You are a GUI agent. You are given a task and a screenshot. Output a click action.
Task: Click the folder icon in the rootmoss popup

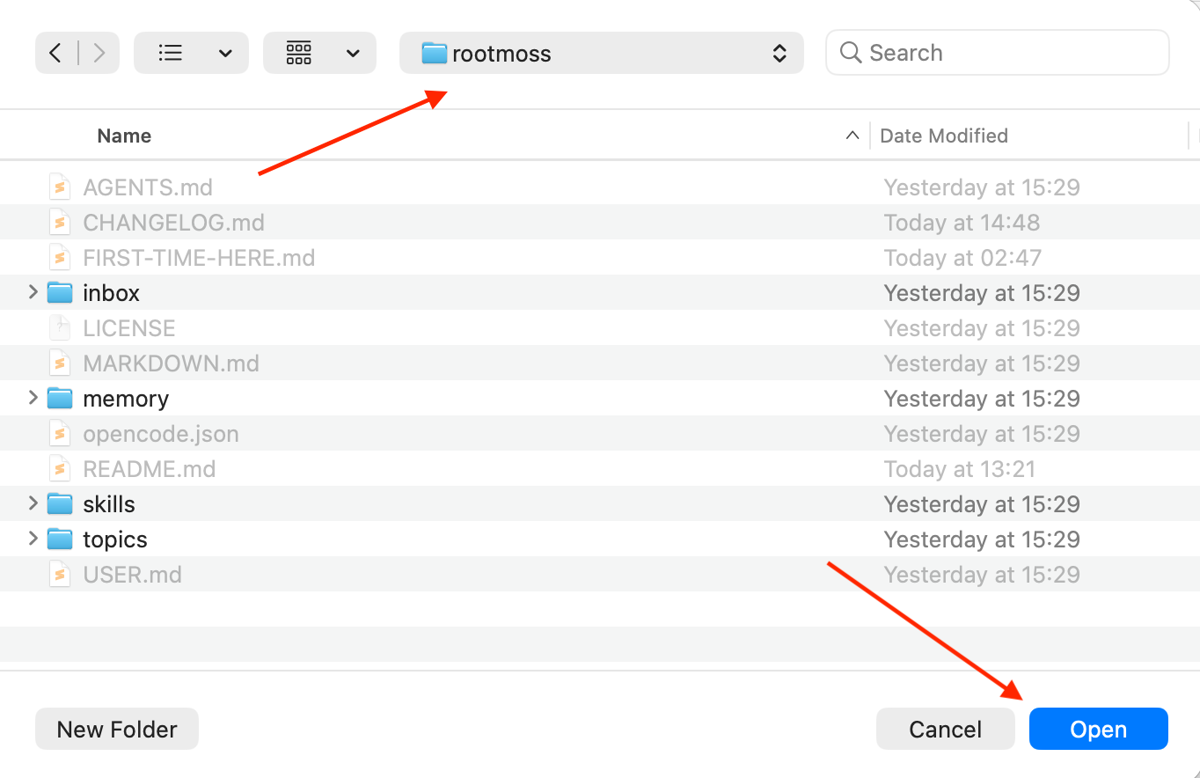pyautogui.click(x=434, y=53)
